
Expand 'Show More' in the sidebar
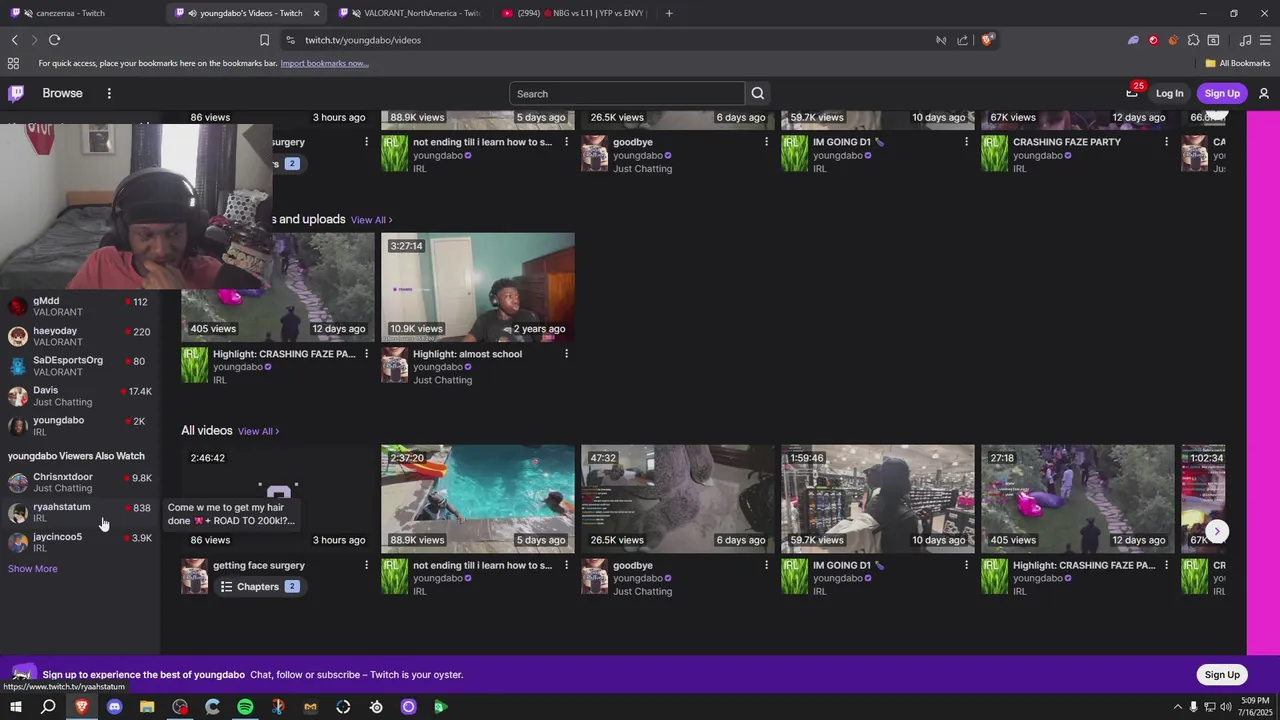pyautogui.click(x=33, y=569)
